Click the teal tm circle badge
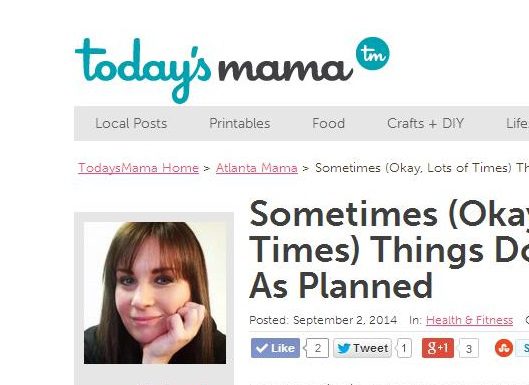The height and width of the screenshot is (385, 529). pyautogui.click(x=372, y=54)
